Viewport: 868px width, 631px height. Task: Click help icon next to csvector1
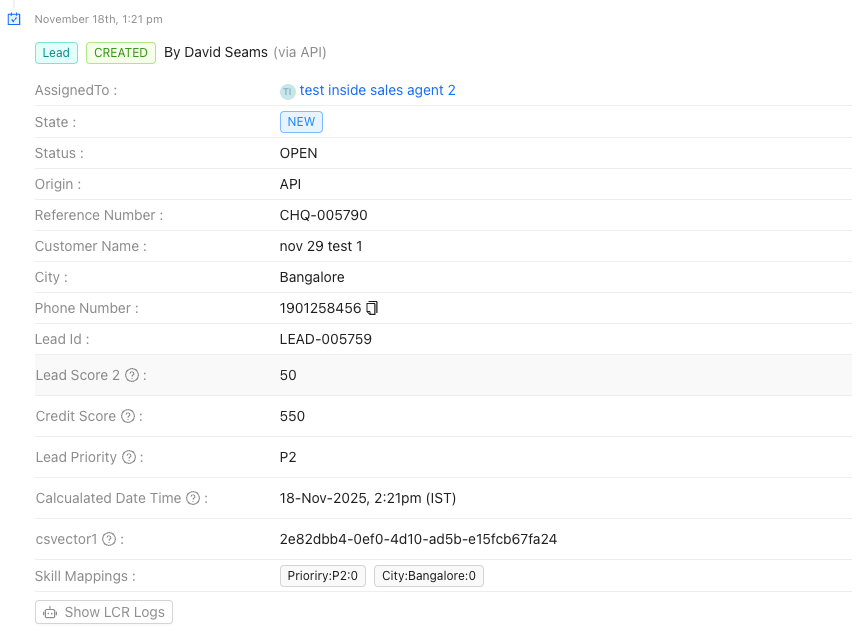[x=108, y=539]
